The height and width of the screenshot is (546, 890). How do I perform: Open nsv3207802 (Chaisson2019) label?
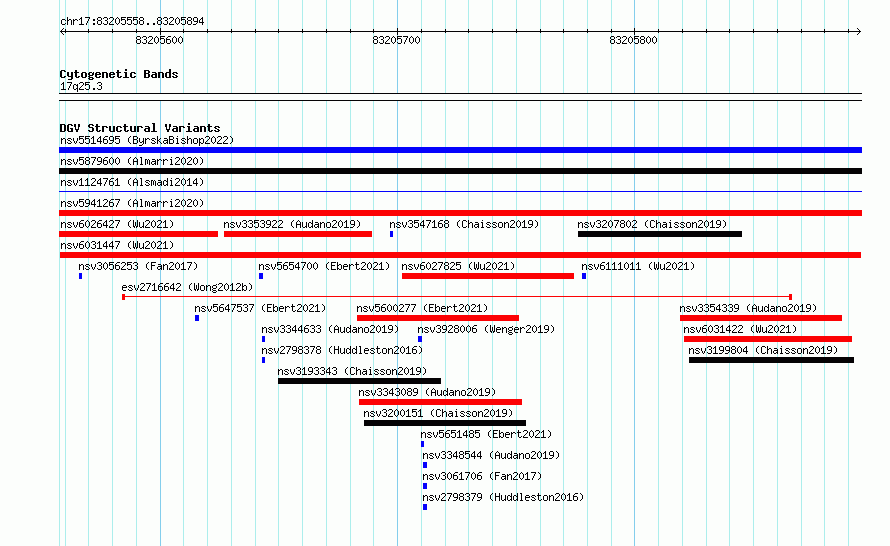coord(652,224)
